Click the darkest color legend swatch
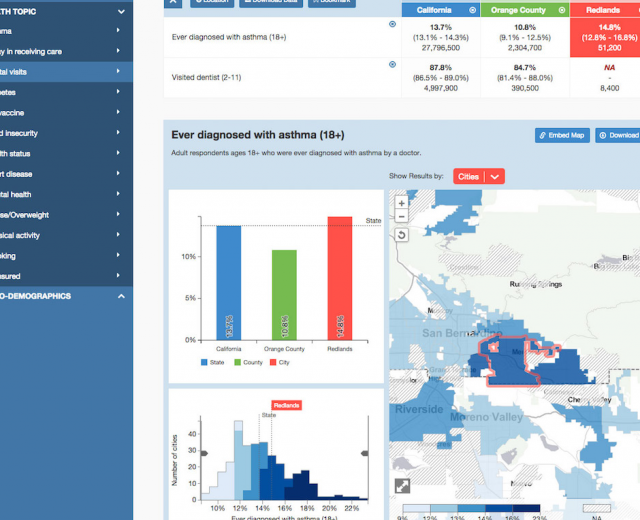The width and height of the screenshot is (640, 520). pos(526,508)
